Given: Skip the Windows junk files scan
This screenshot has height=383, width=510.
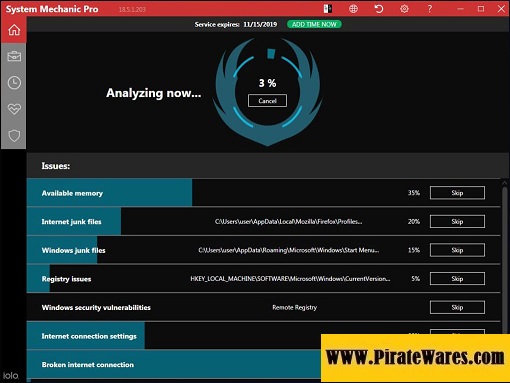Looking at the screenshot, I should (x=457, y=250).
